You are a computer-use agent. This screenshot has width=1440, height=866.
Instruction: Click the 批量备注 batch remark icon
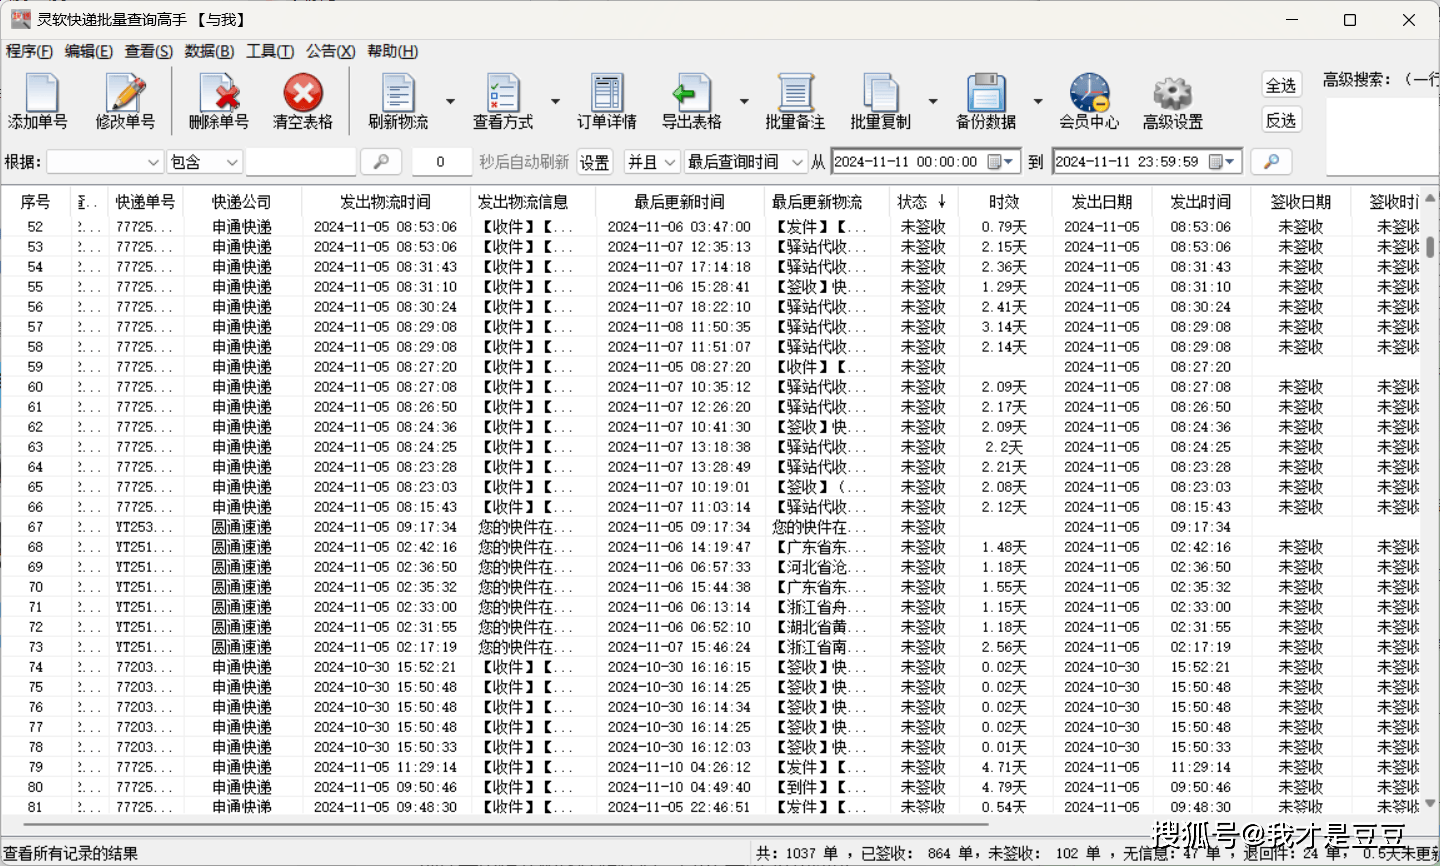pos(795,101)
